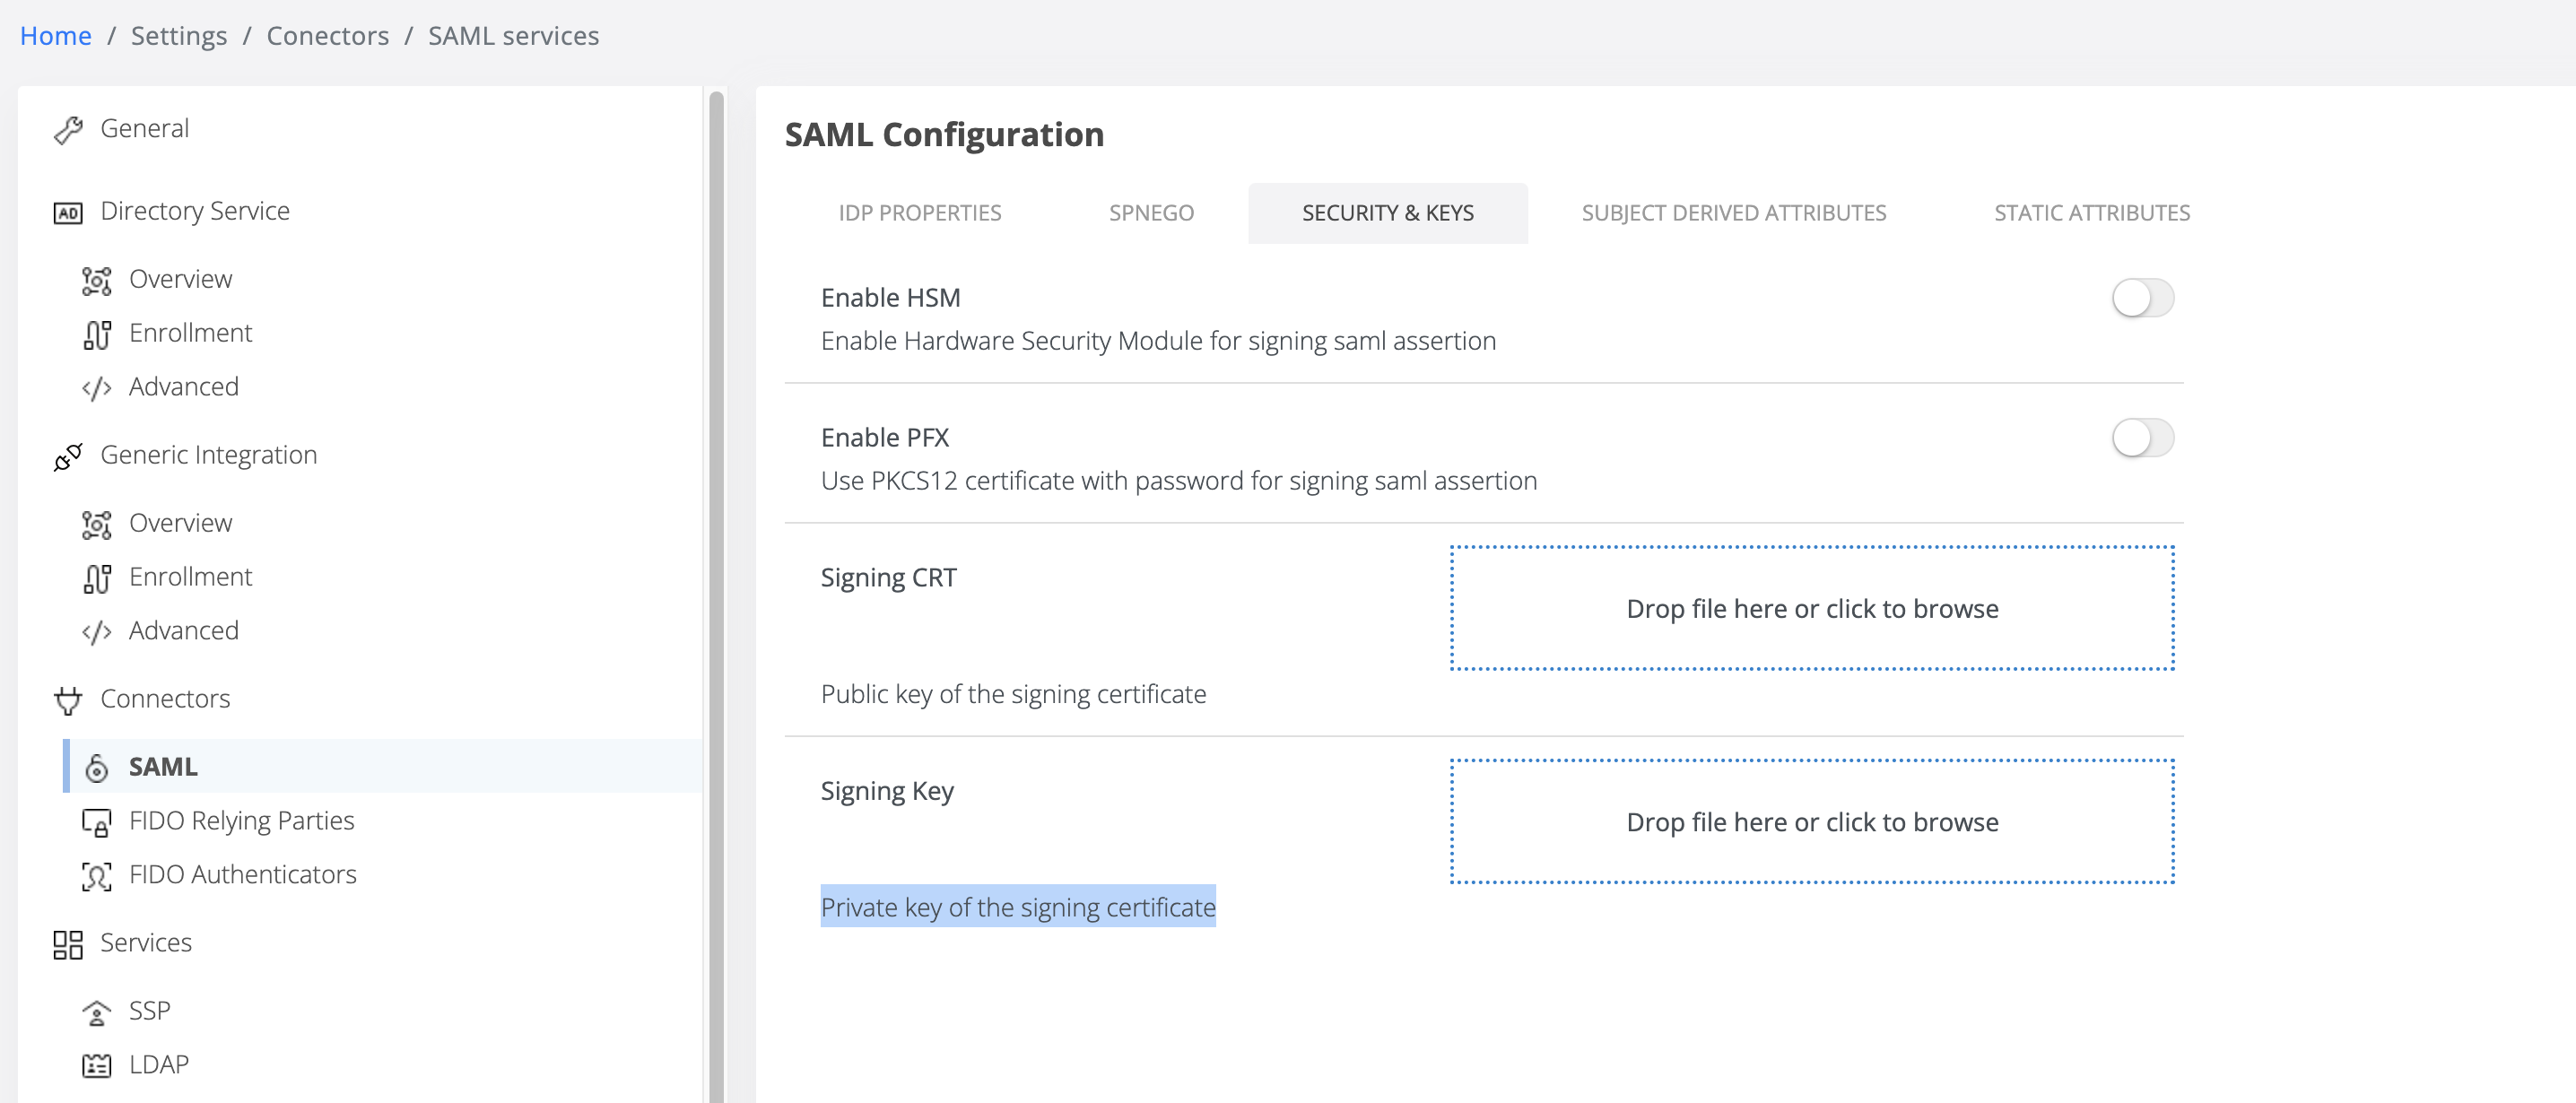This screenshot has height=1103, width=2576.
Task: Click the Signing CRT file drop zone
Action: click(1811, 608)
